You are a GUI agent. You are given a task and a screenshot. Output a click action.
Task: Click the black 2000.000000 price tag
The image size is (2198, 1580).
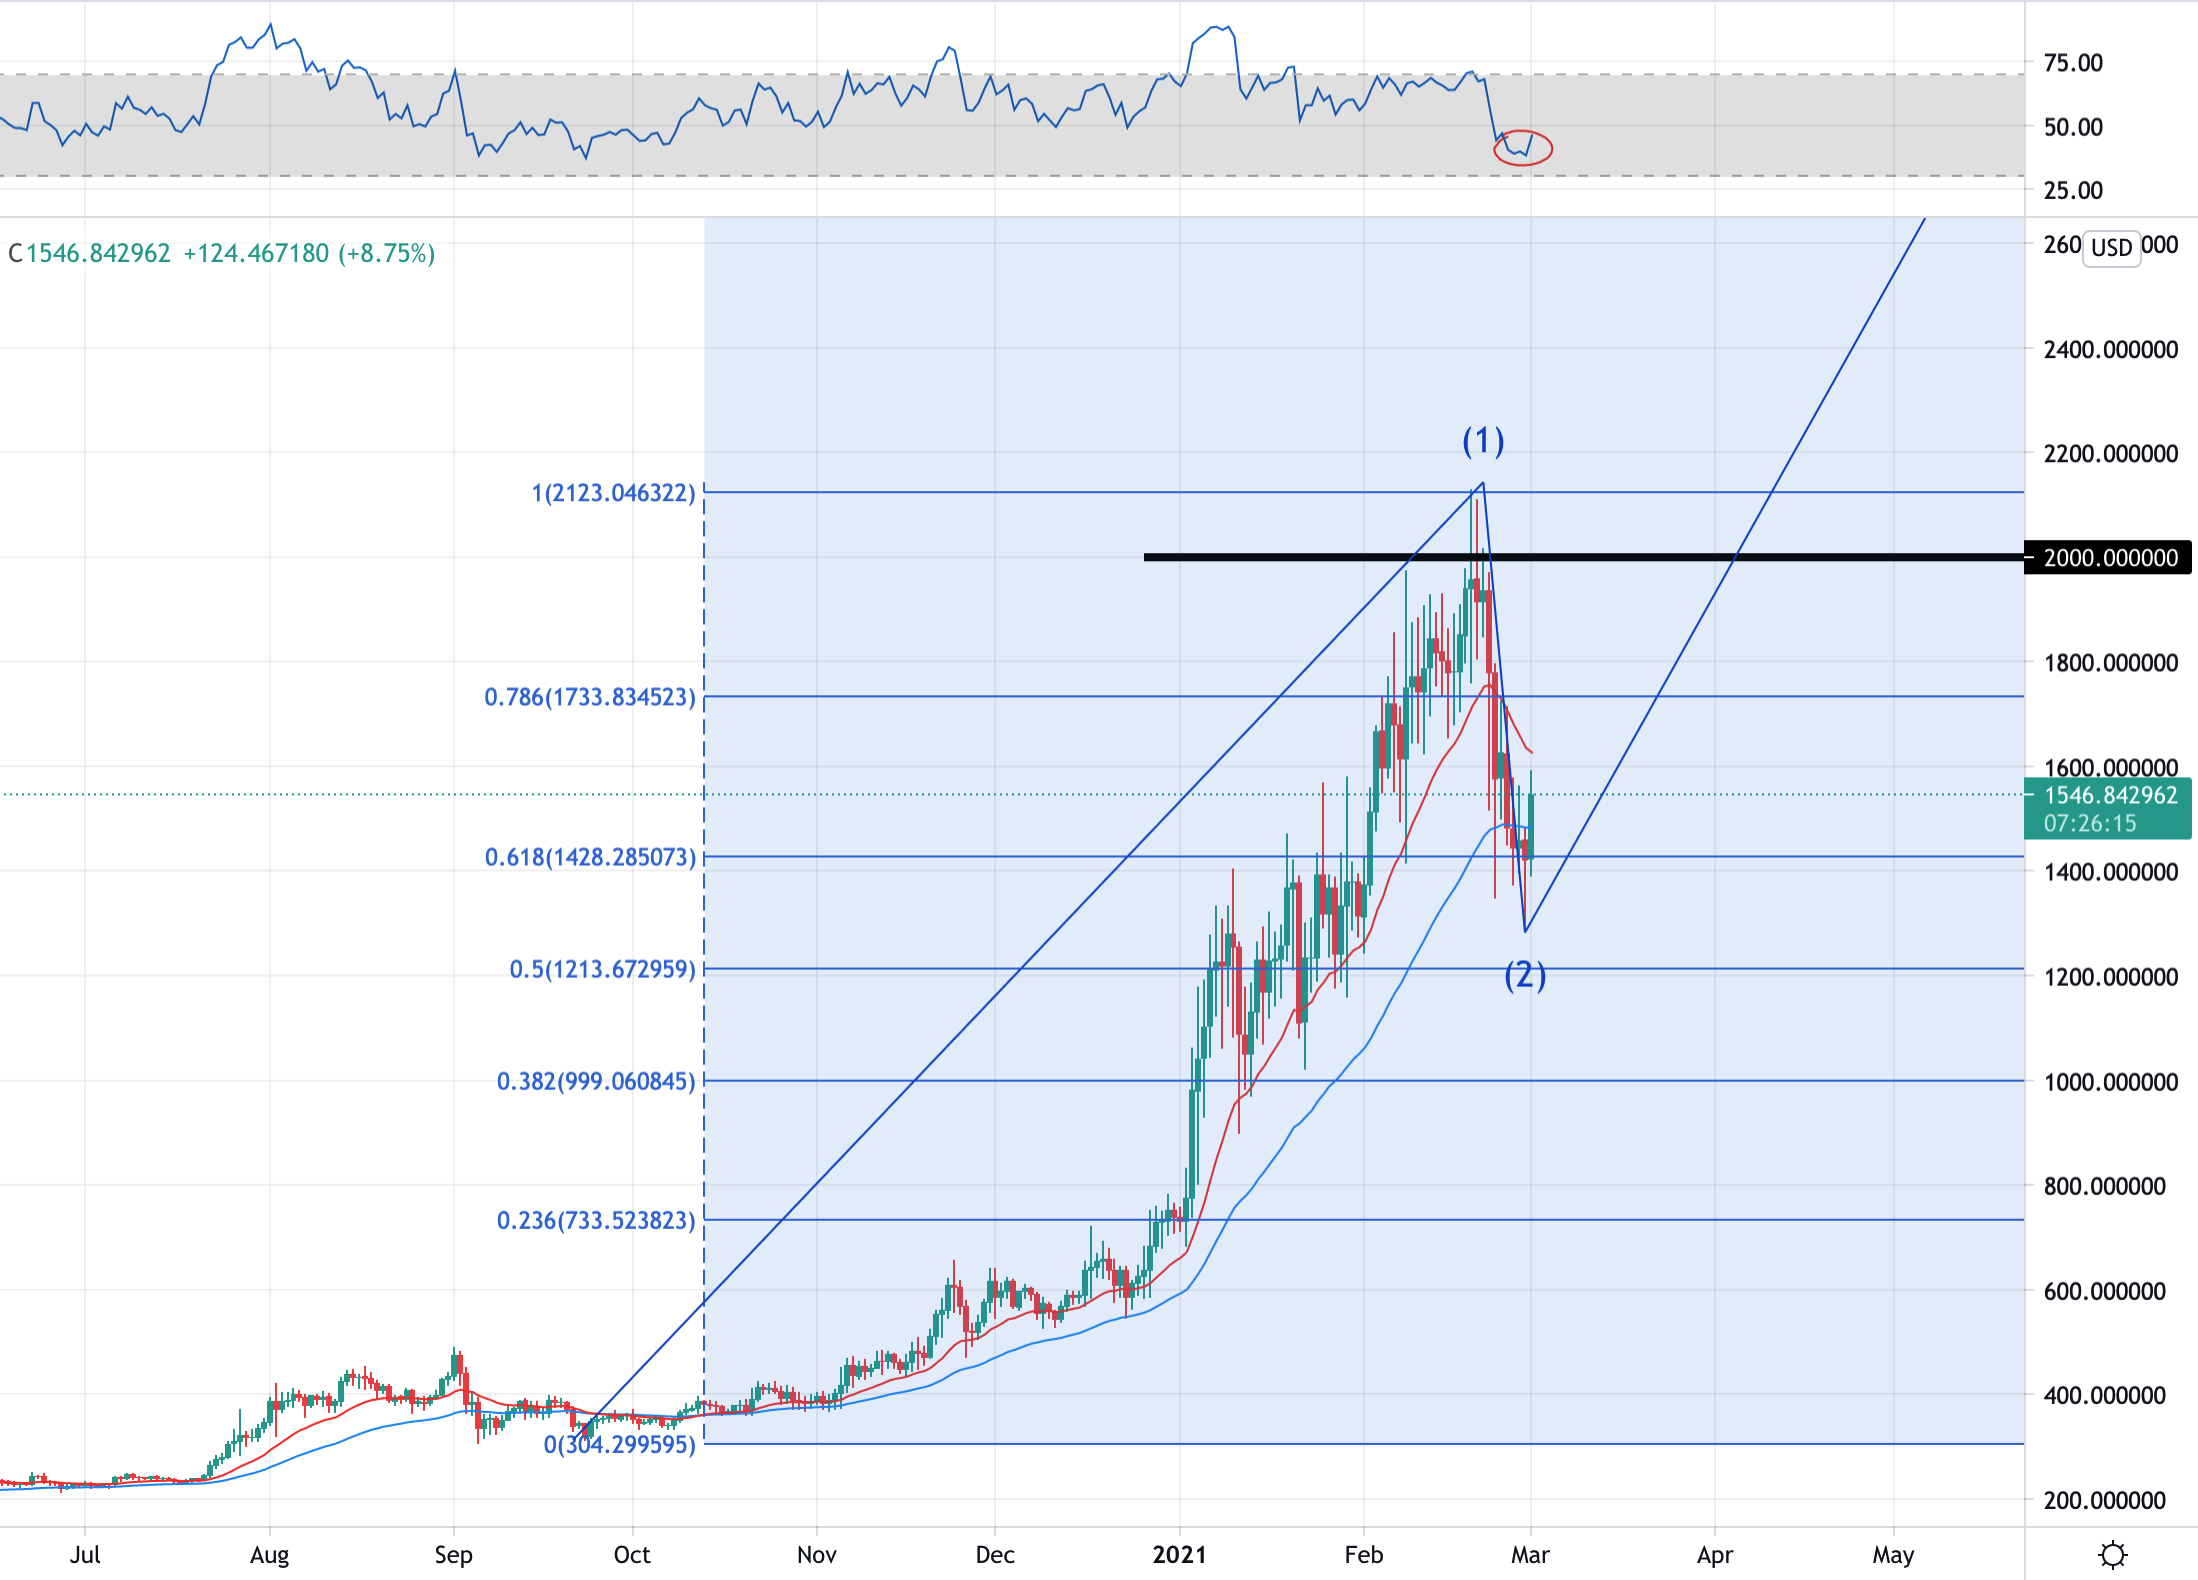[x=2108, y=557]
